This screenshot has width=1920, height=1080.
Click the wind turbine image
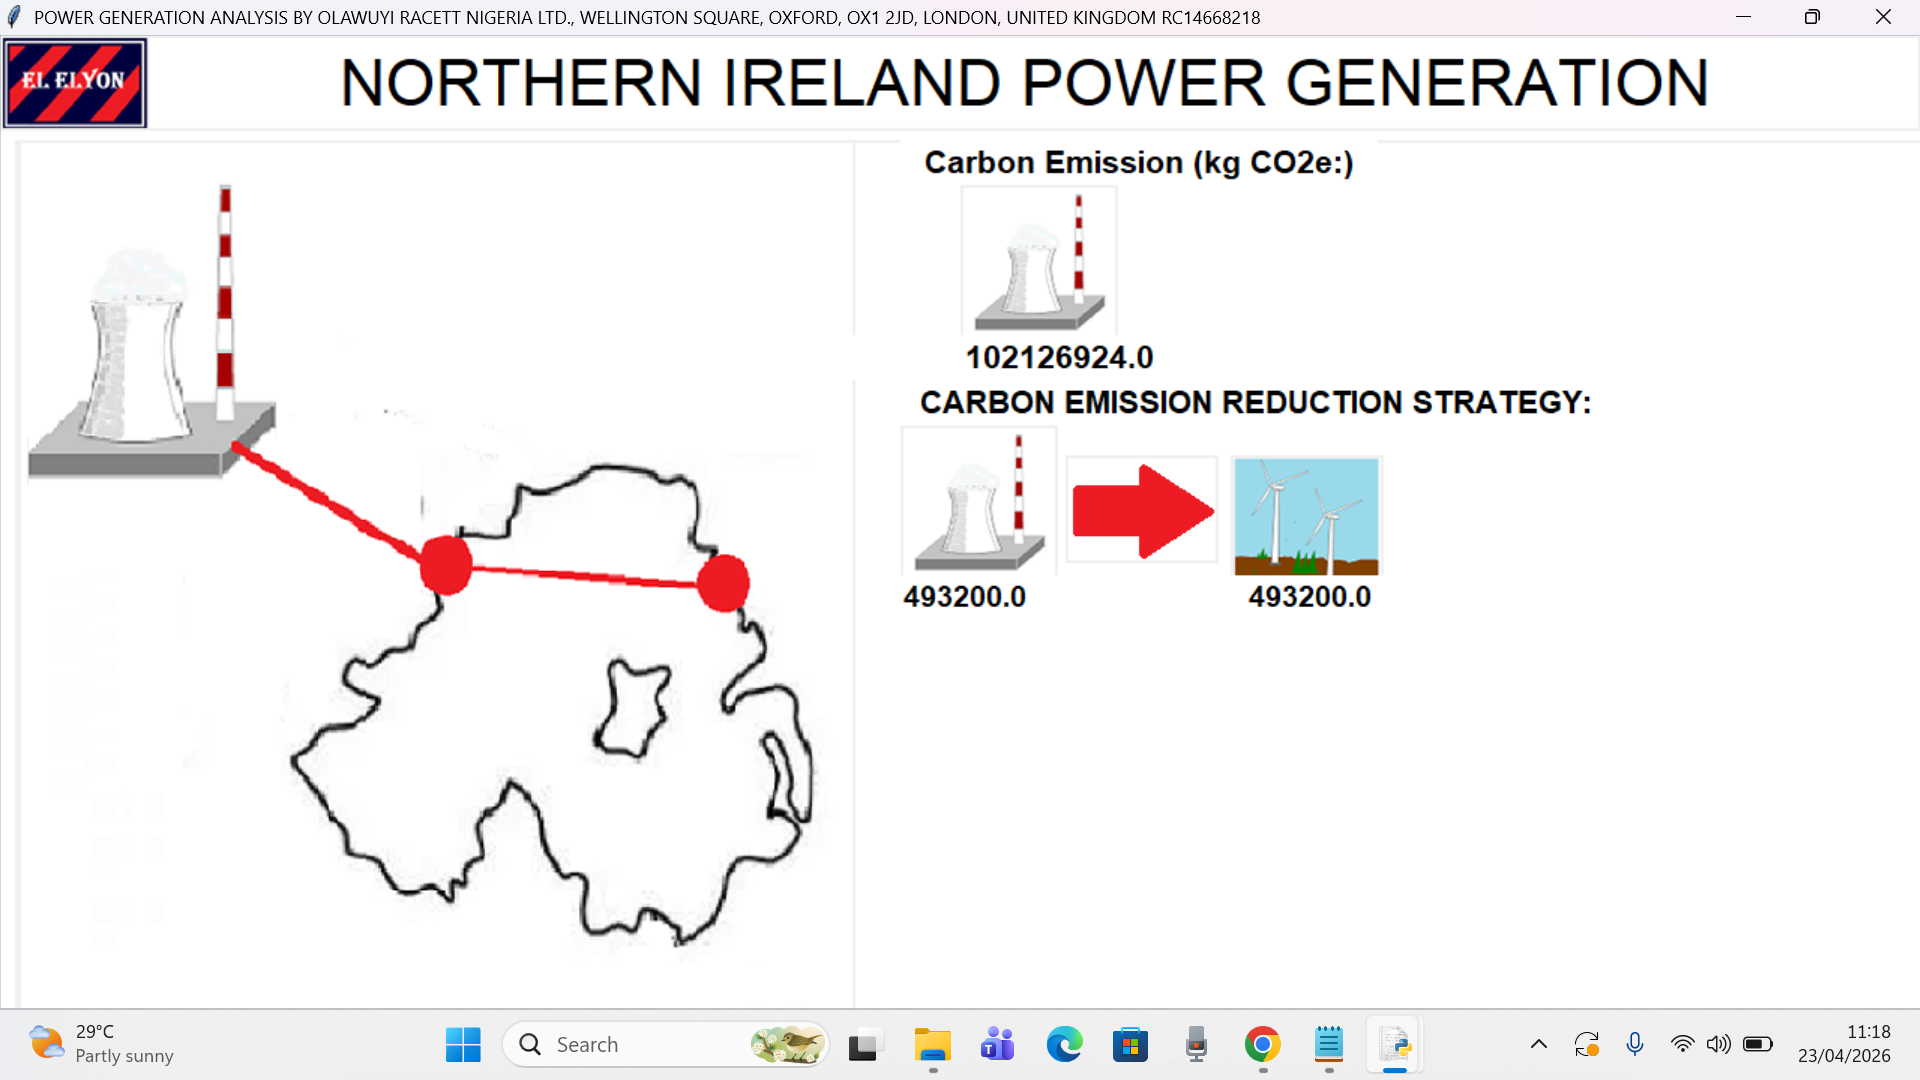(x=1306, y=516)
